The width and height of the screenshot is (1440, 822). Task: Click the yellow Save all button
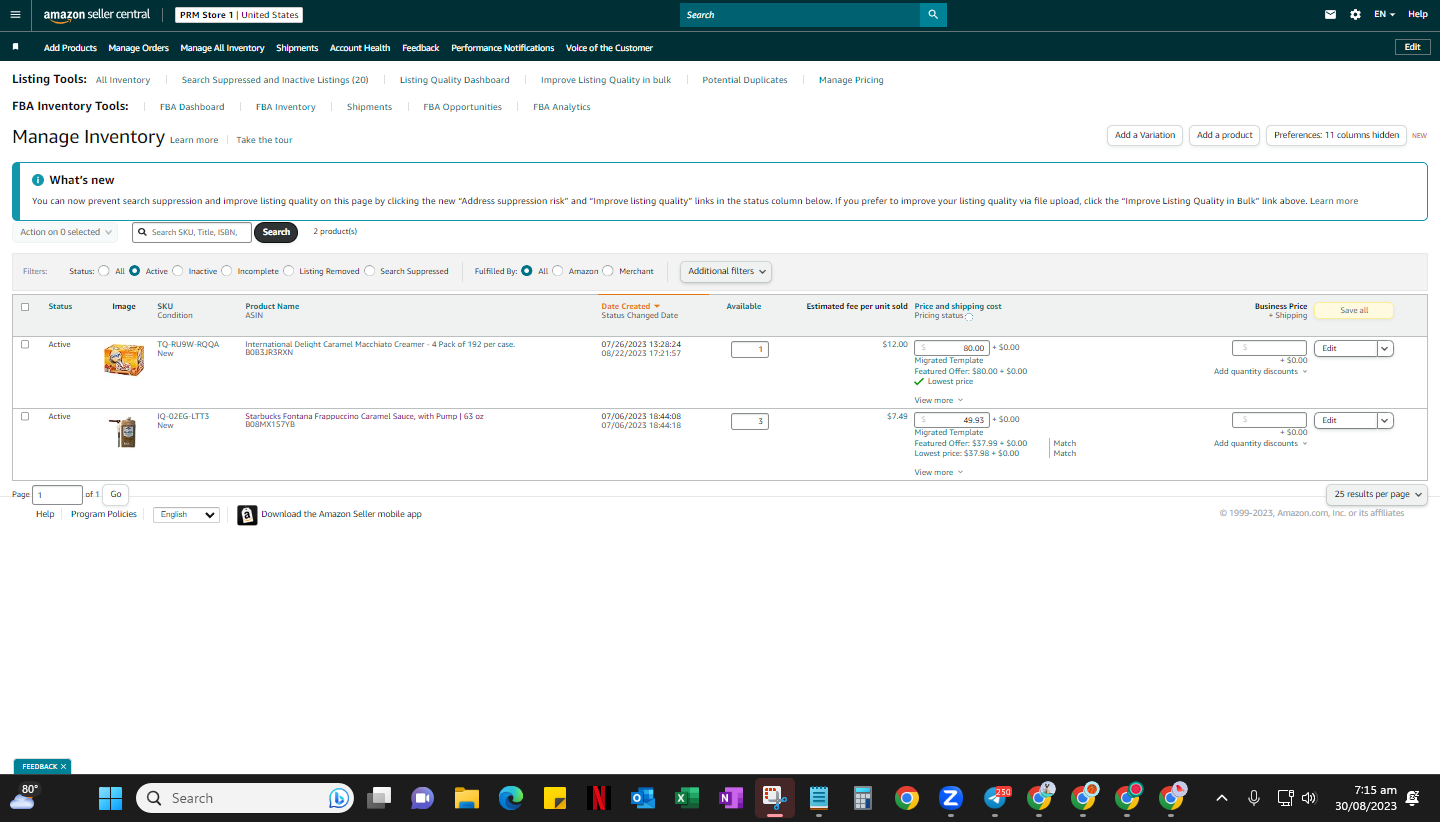1354,311
